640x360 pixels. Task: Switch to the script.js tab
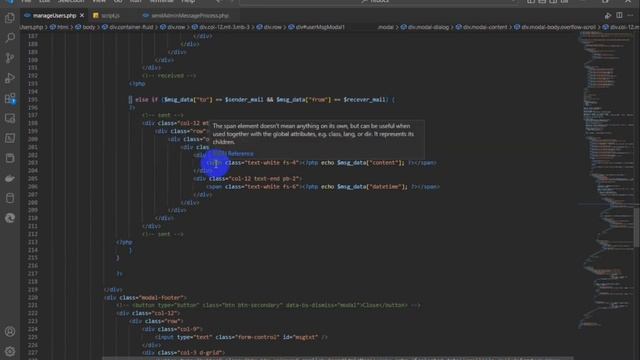click(x=110, y=16)
